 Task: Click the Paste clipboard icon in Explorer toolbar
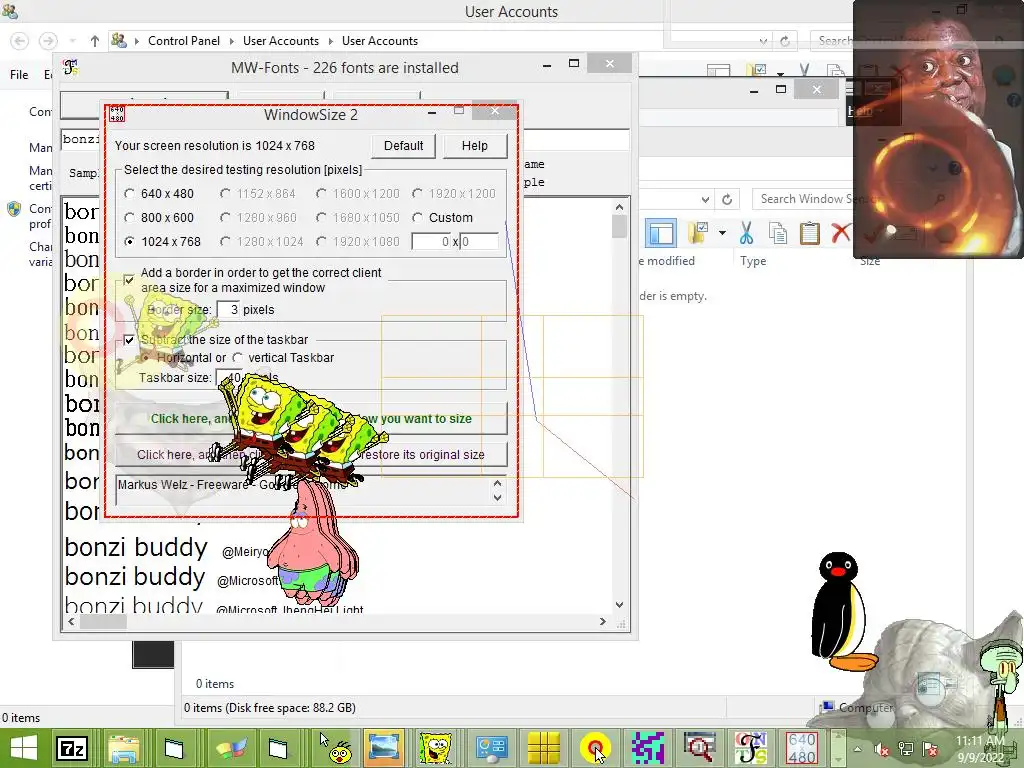click(810, 233)
